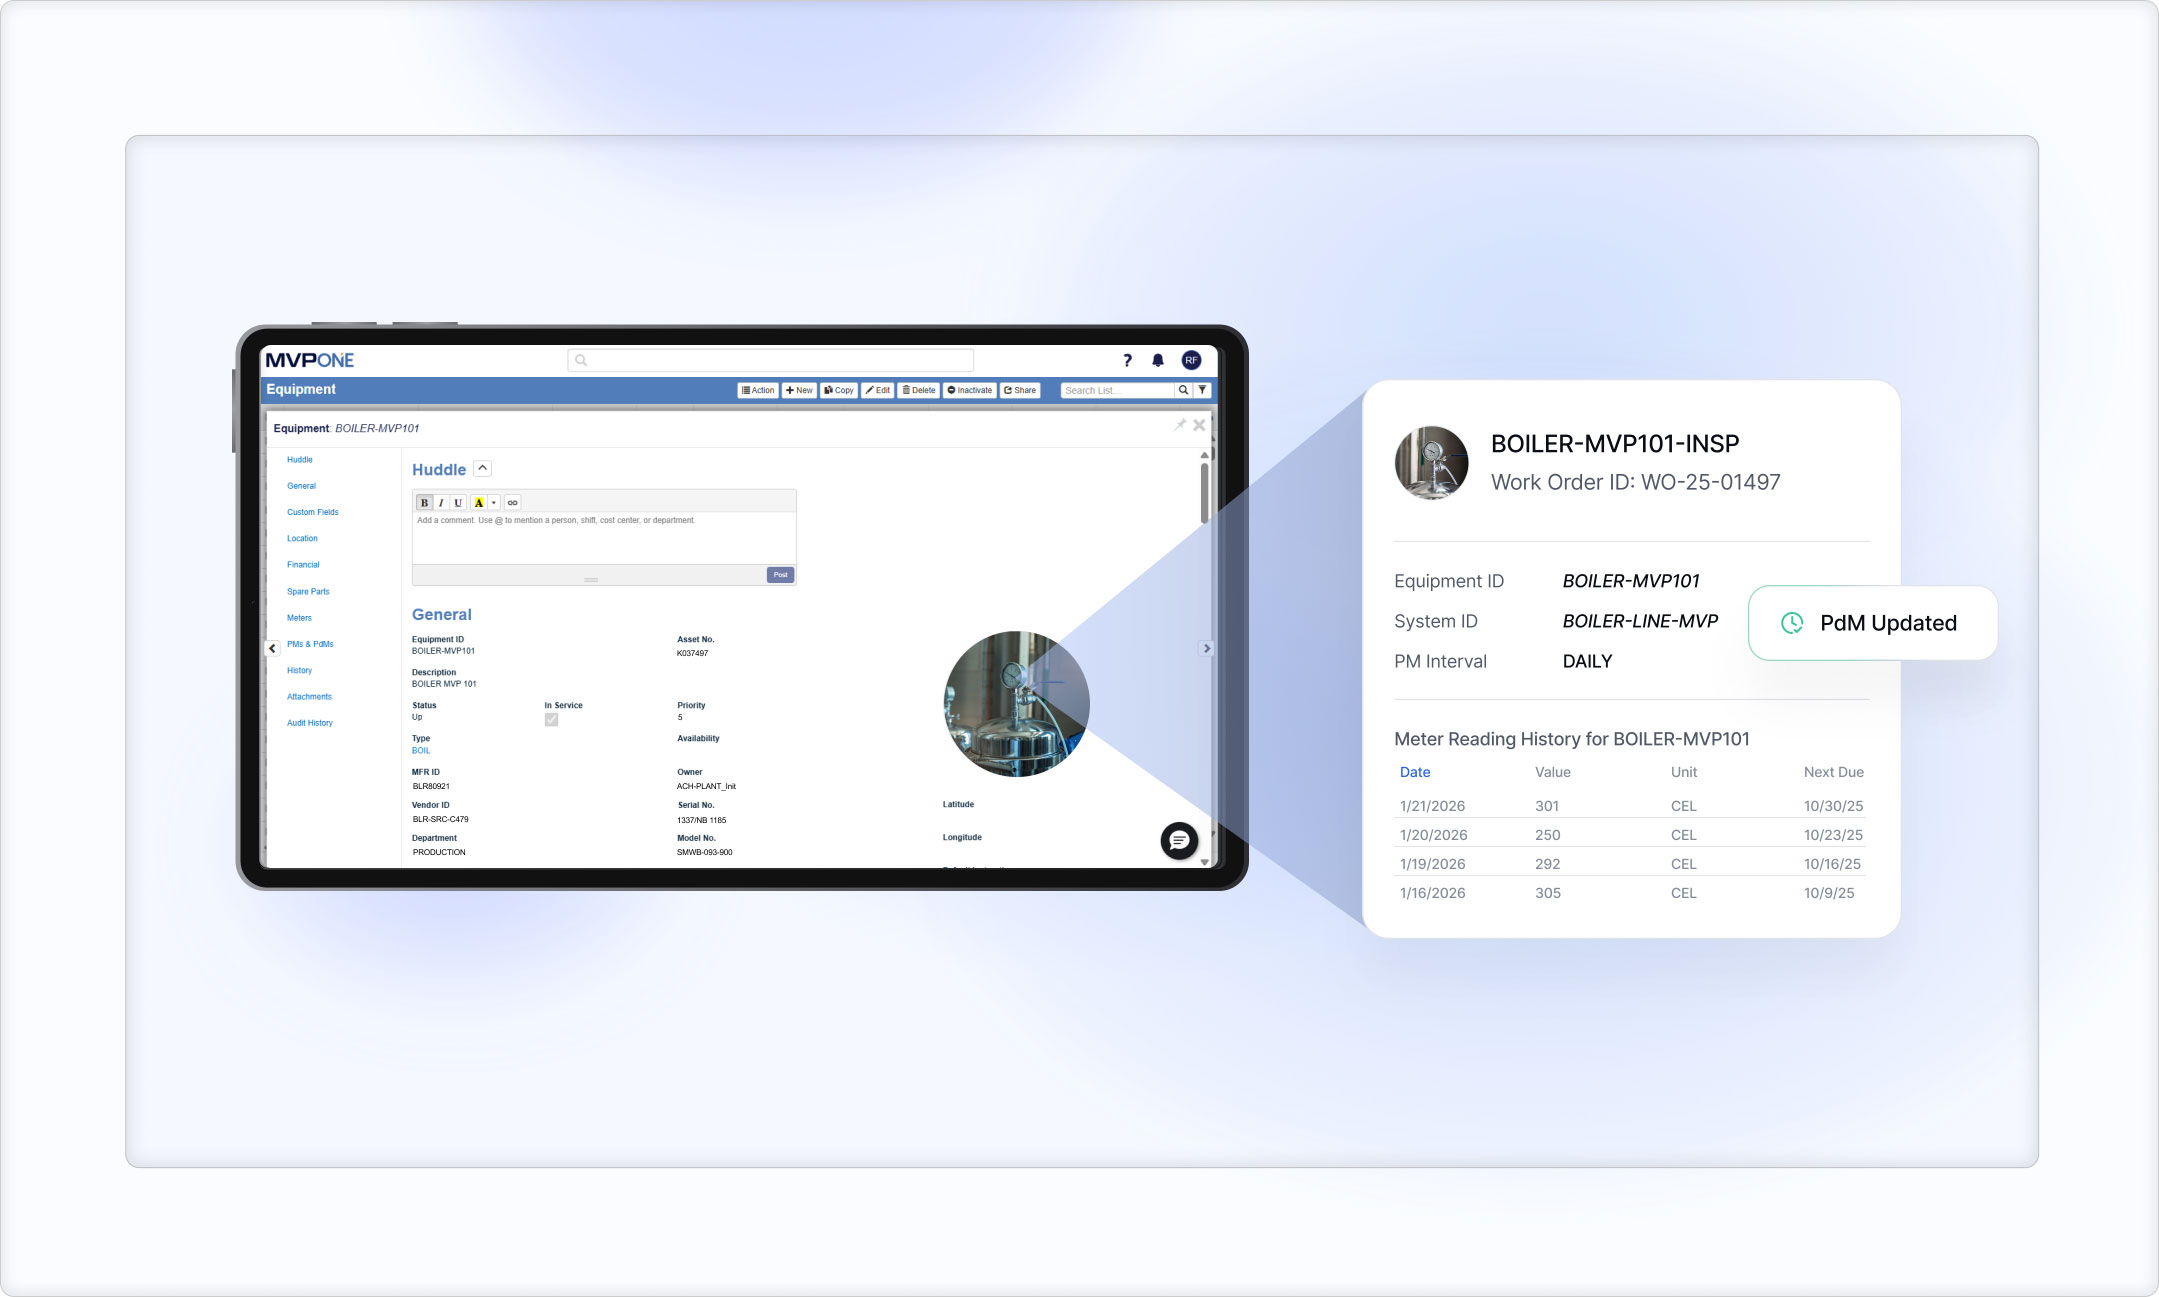The image size is (2159, 1297).
Task: Insert a link in Huddle editor
Action: [x=512, y=503]
